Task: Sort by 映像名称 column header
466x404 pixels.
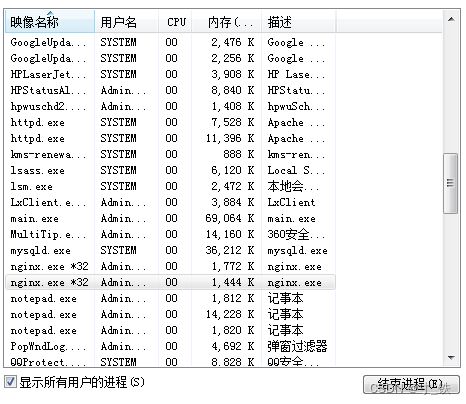Action: click(50, 22)
